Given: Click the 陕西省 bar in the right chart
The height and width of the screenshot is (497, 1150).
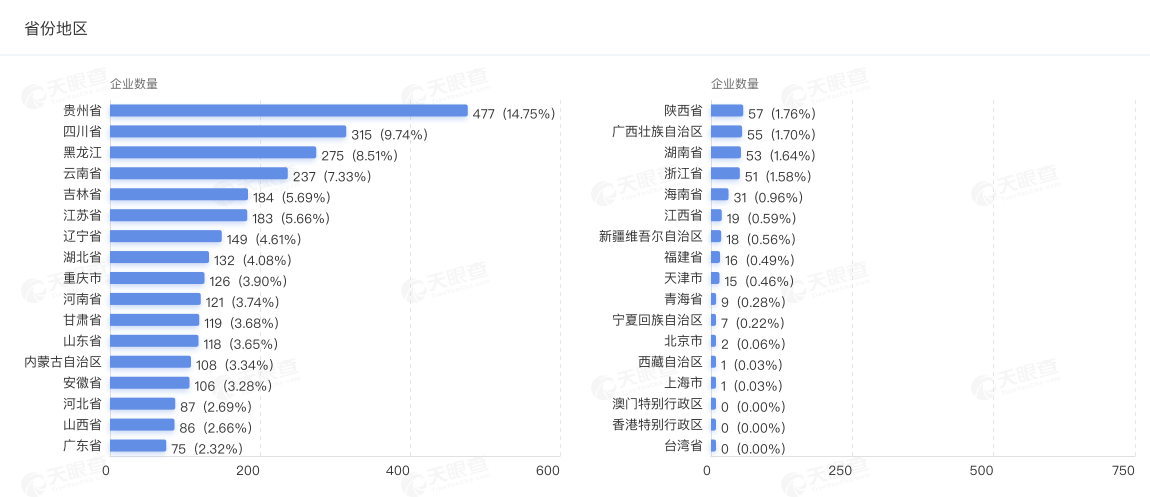Looking at the screenshot, I should 726,111.
